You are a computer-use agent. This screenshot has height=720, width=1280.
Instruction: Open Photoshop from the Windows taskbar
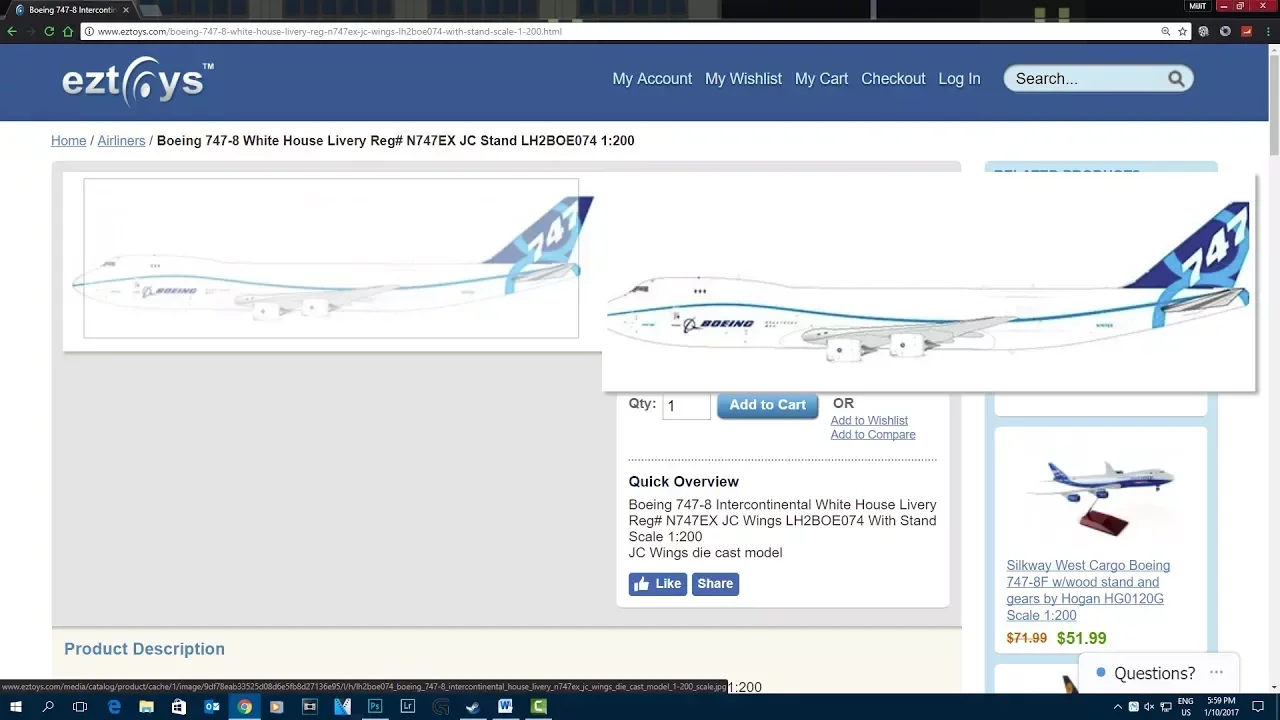pyautogui.click(x=375, y=706)
